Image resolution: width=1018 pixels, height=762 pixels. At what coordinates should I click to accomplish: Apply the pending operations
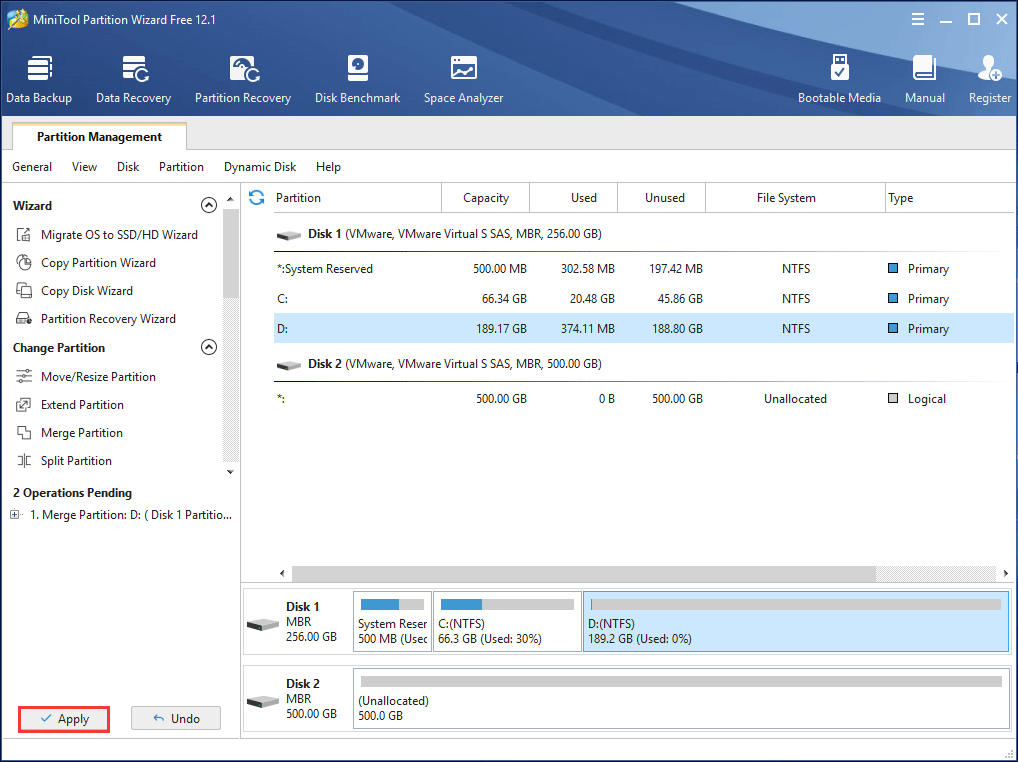[x=63, y=718]
